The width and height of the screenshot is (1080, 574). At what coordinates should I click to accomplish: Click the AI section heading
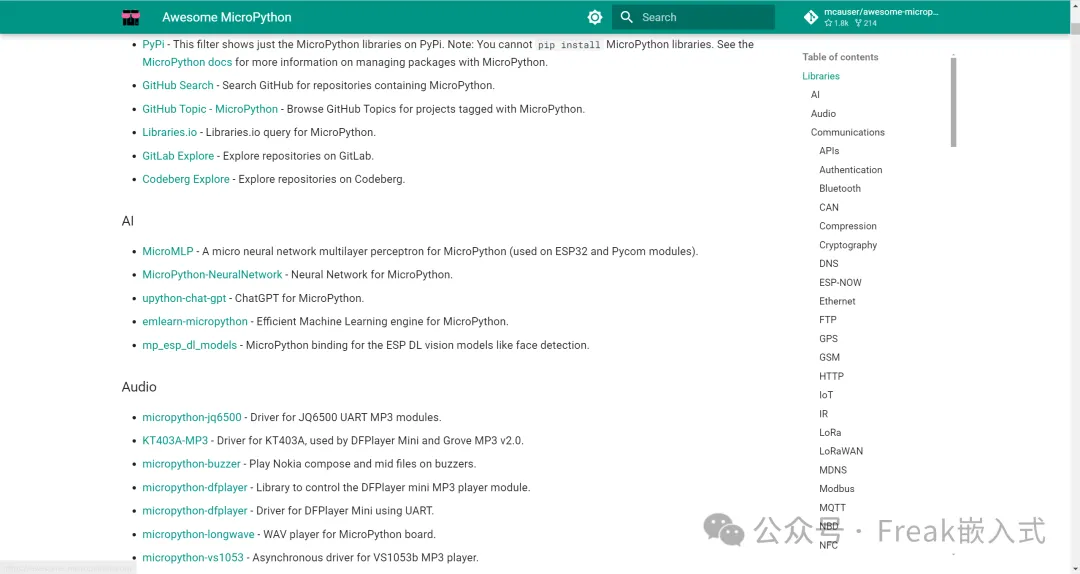127,221
